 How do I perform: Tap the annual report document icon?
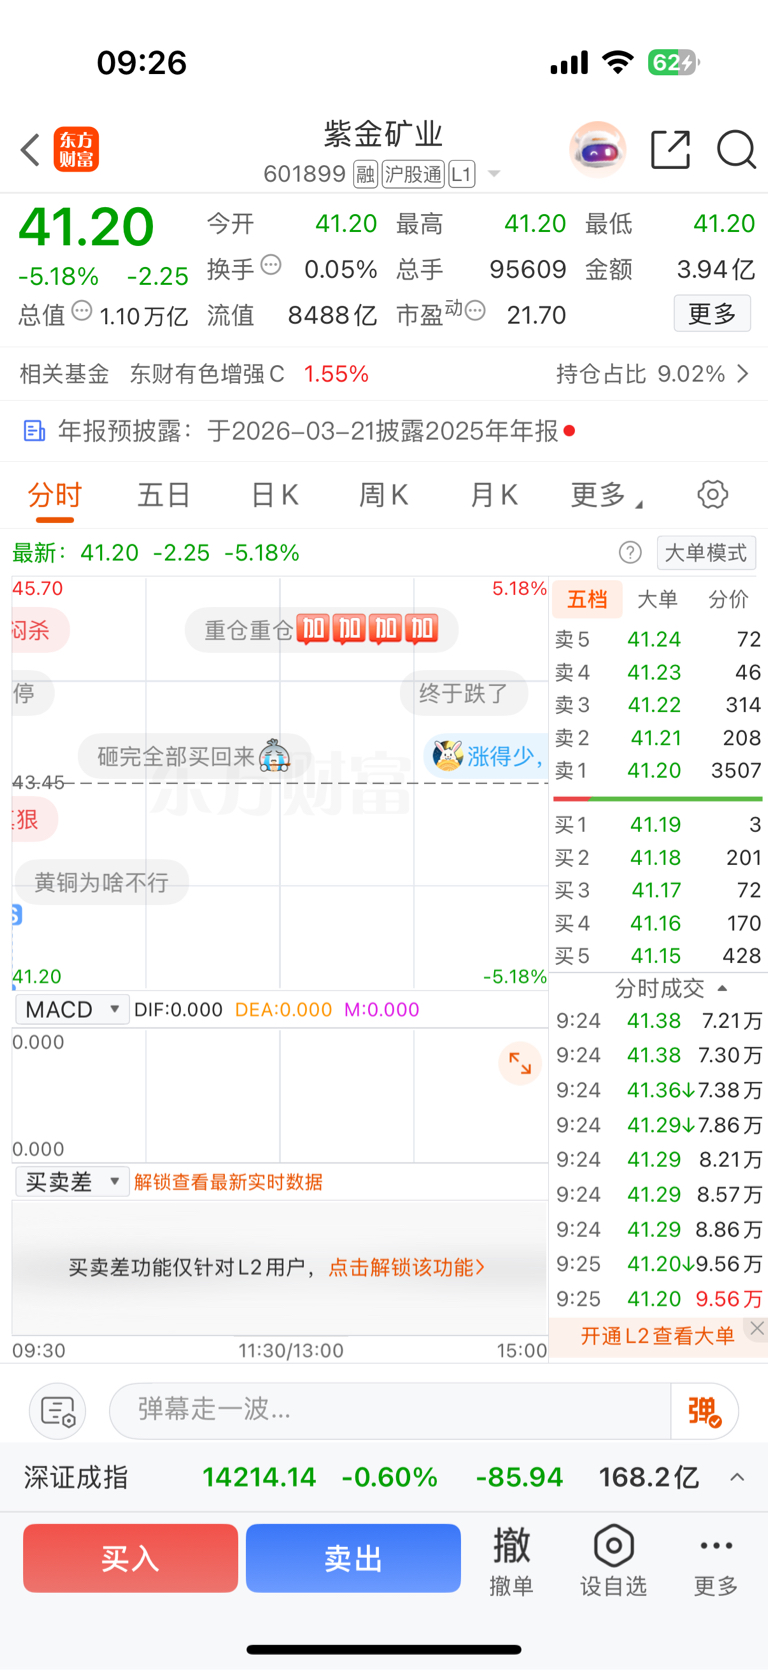pyautogui.click(x=34, y=431)
